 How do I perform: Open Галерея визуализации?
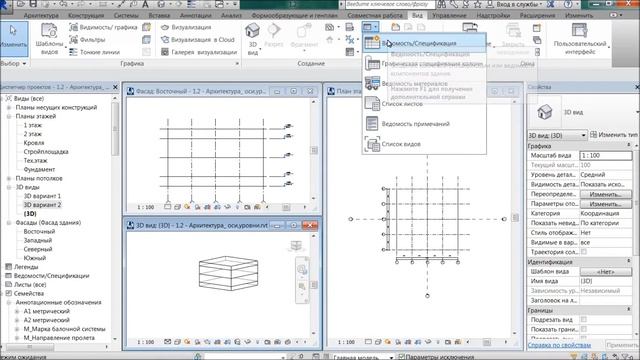click(x=199, y=52)
